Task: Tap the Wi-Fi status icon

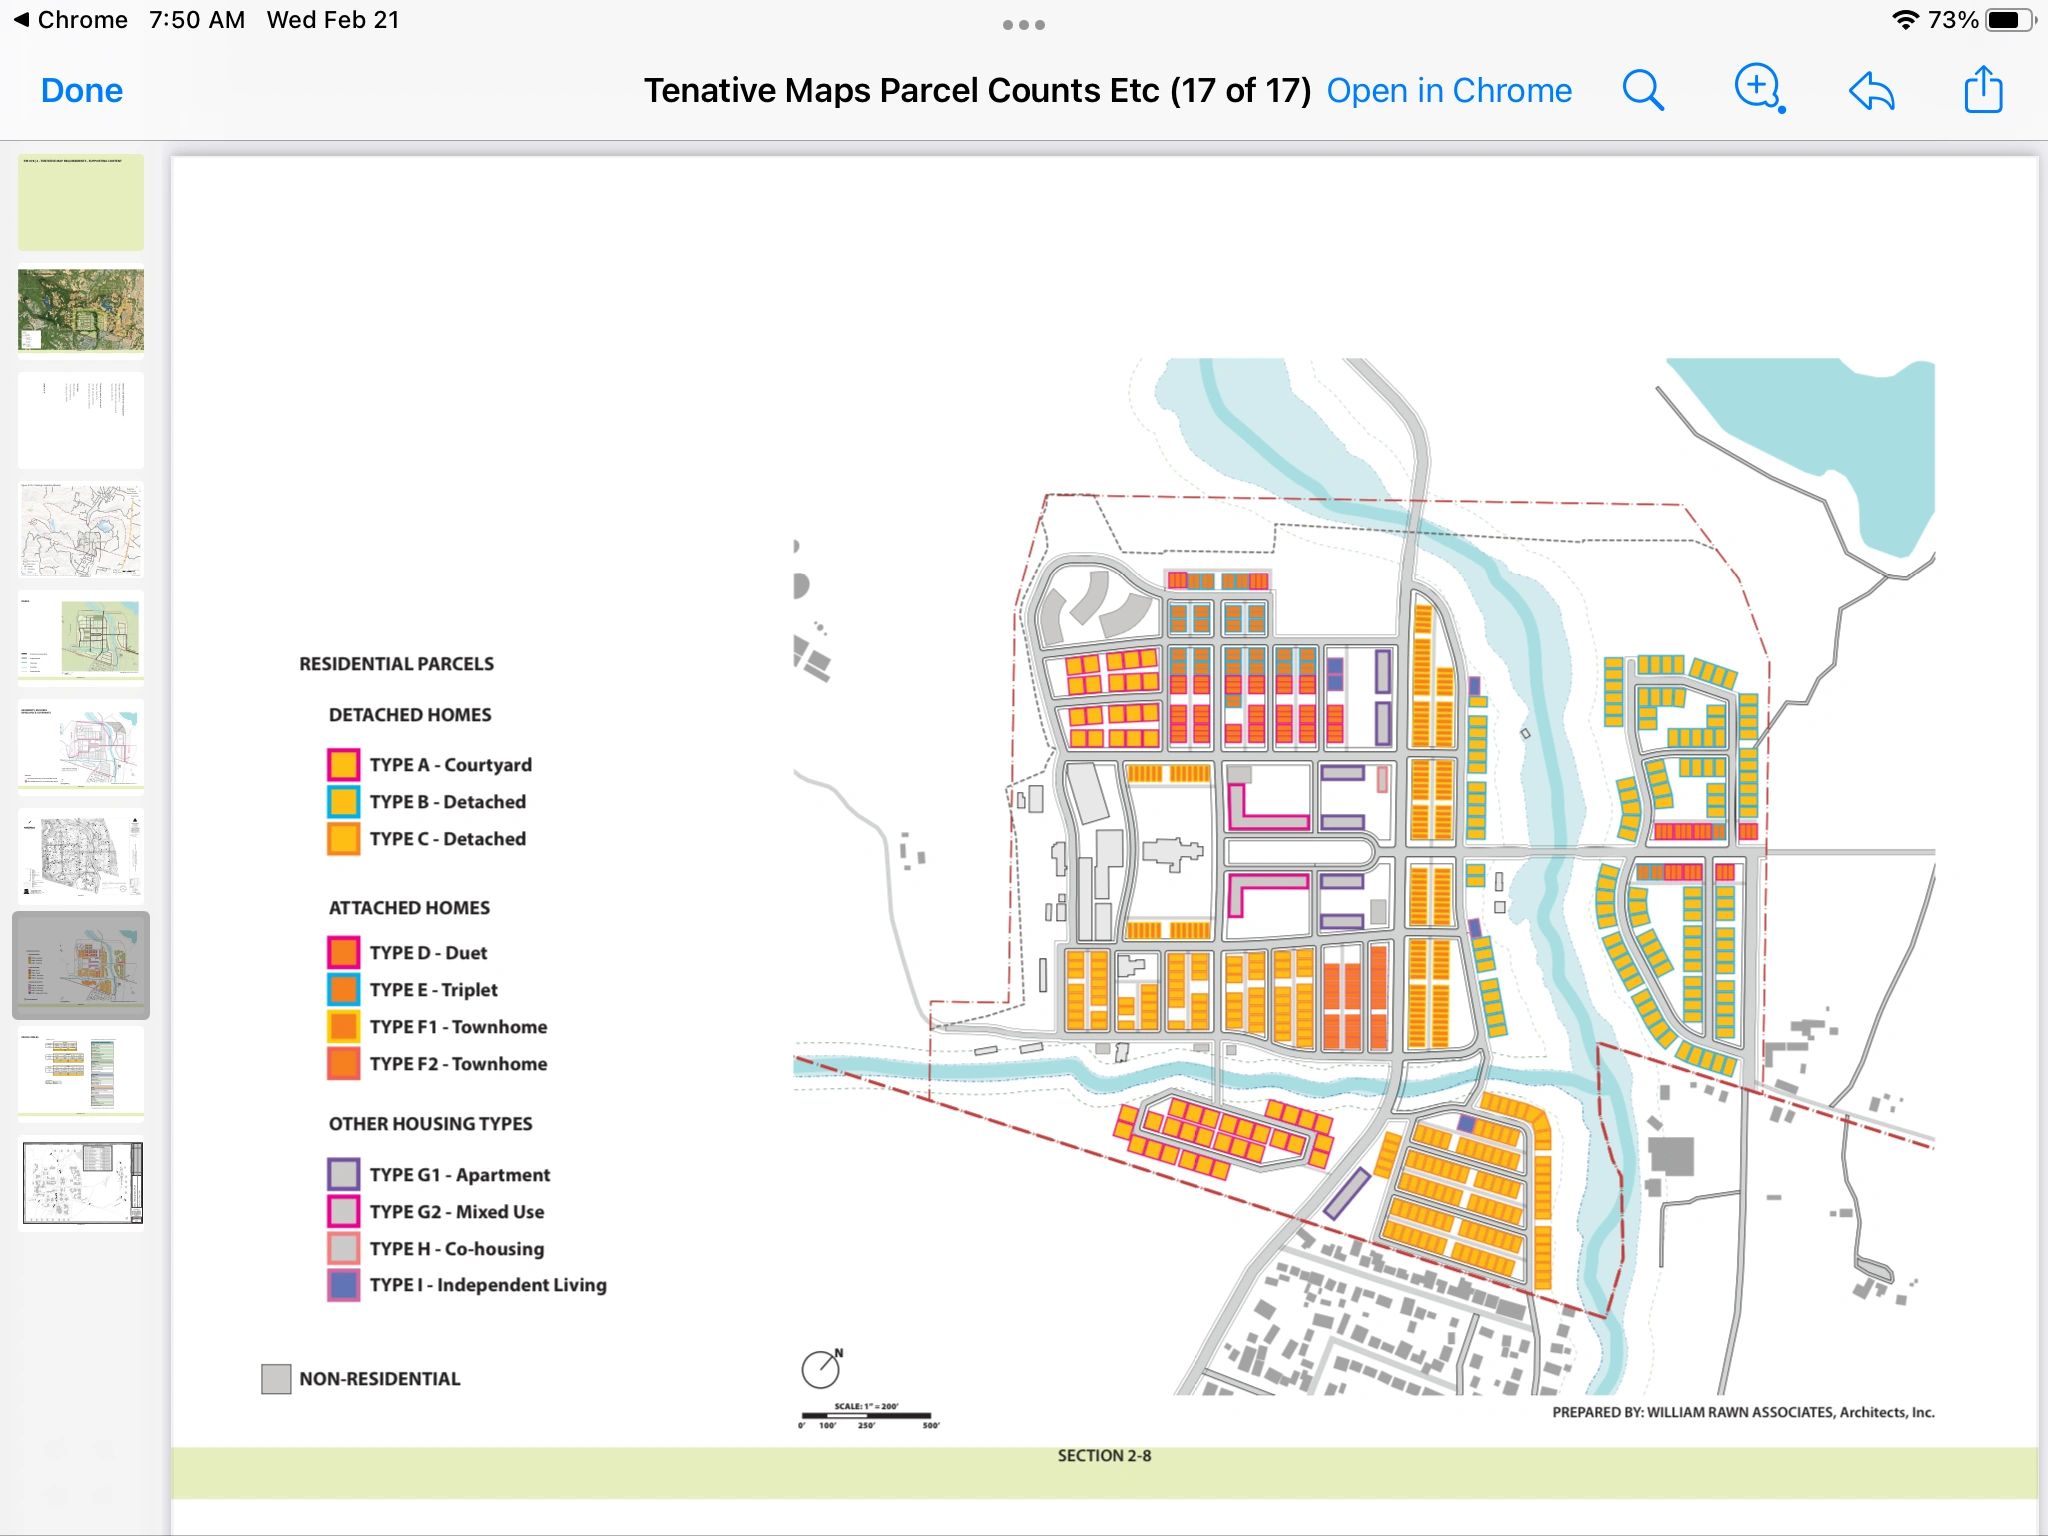Action: 1906,20
